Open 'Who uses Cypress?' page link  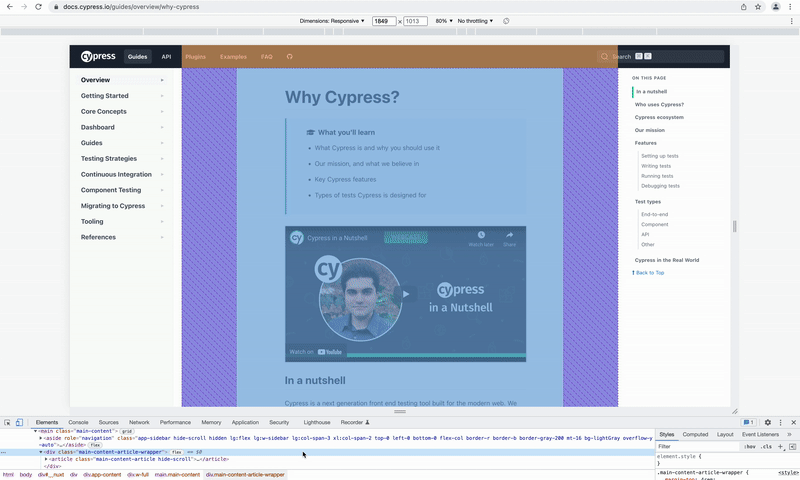pyautogui.click(x=659, y=105)
